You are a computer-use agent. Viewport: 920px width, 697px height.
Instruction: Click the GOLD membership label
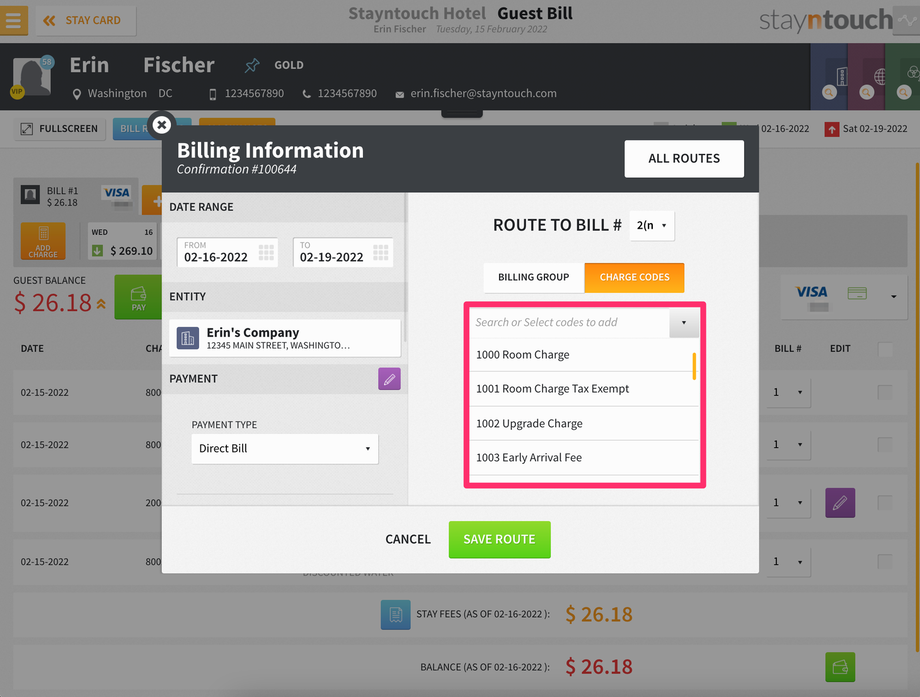coord(289,65)
